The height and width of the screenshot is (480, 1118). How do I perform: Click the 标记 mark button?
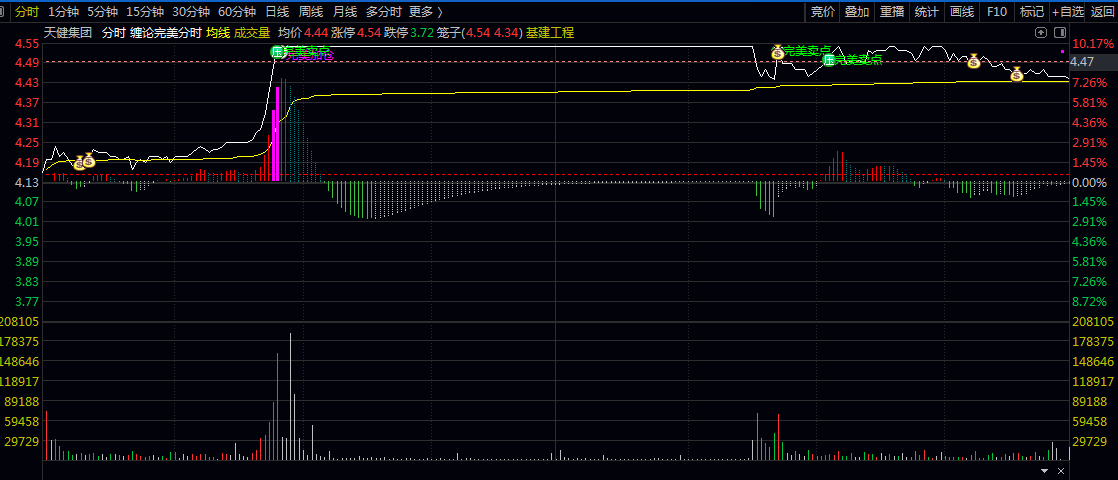[1032, 11]
